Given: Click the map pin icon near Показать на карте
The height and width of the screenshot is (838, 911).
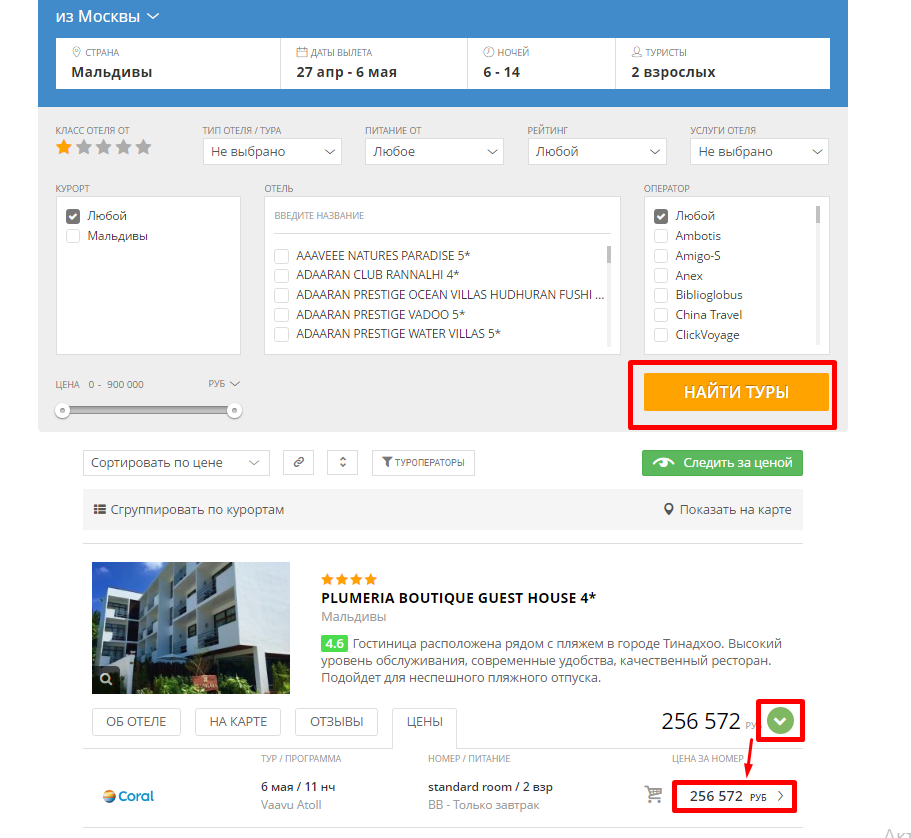Looking at the screenshot, I should 669,510.
